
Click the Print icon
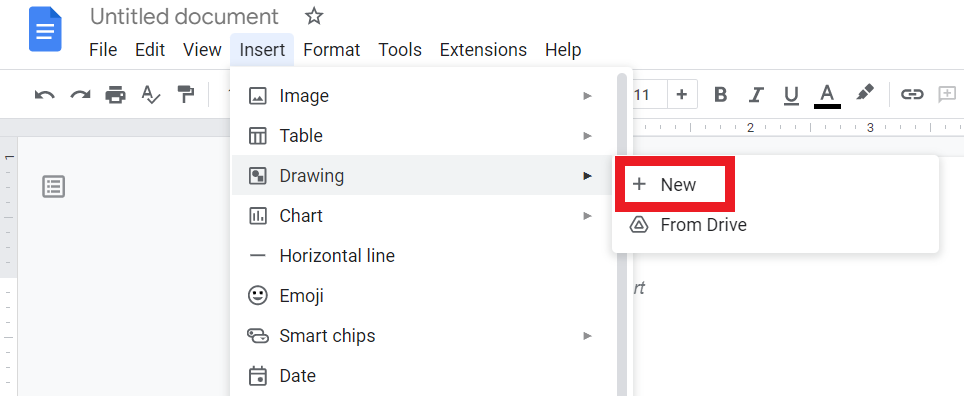pos(115,95)
